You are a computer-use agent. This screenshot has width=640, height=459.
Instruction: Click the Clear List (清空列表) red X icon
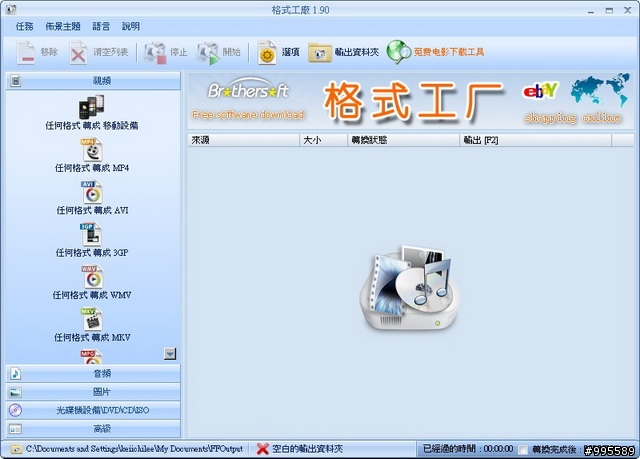point(78,52)
